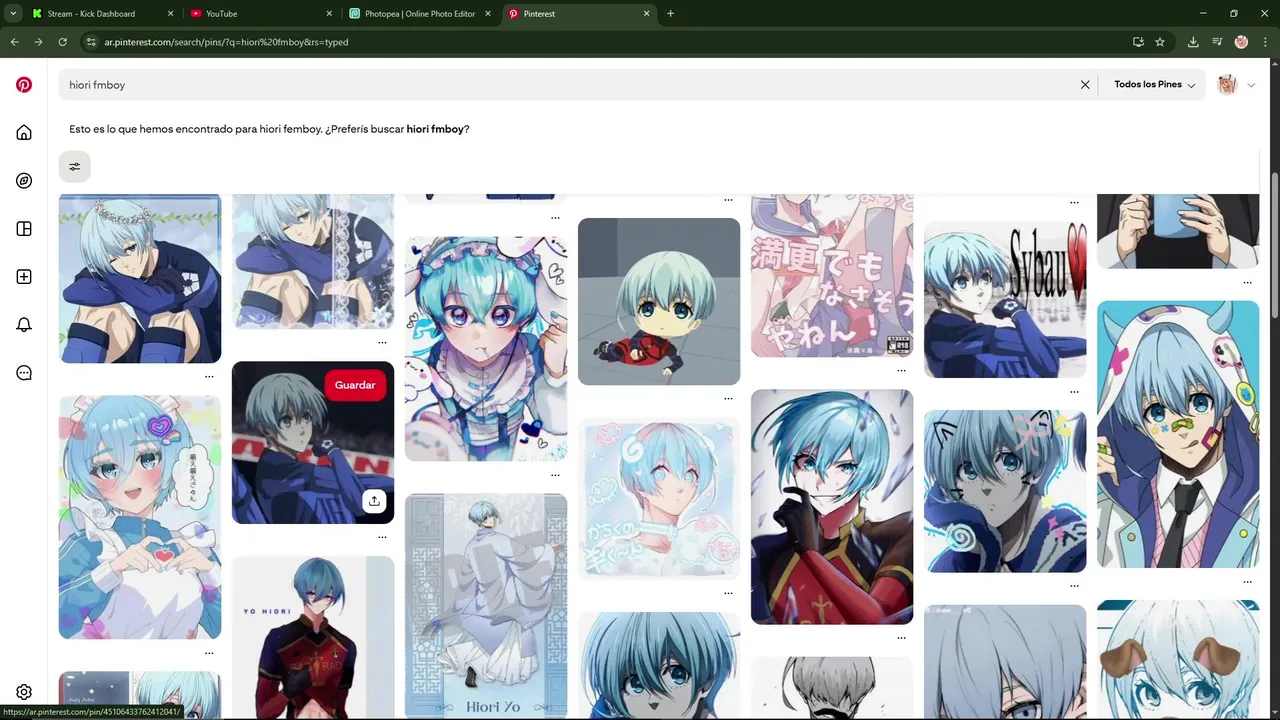This screenshot has height=720, width=1280.
Task: Open the media control icon in toolbar
Action: click(x=1217, y=42)
